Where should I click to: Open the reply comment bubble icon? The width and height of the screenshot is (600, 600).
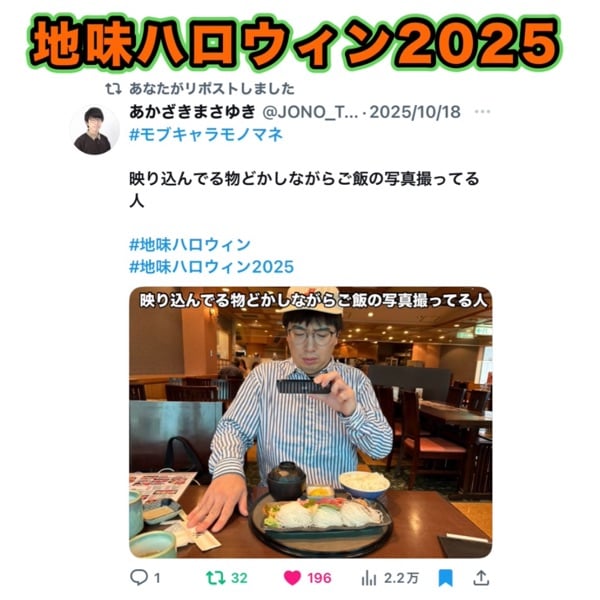[x=139, y=577]
